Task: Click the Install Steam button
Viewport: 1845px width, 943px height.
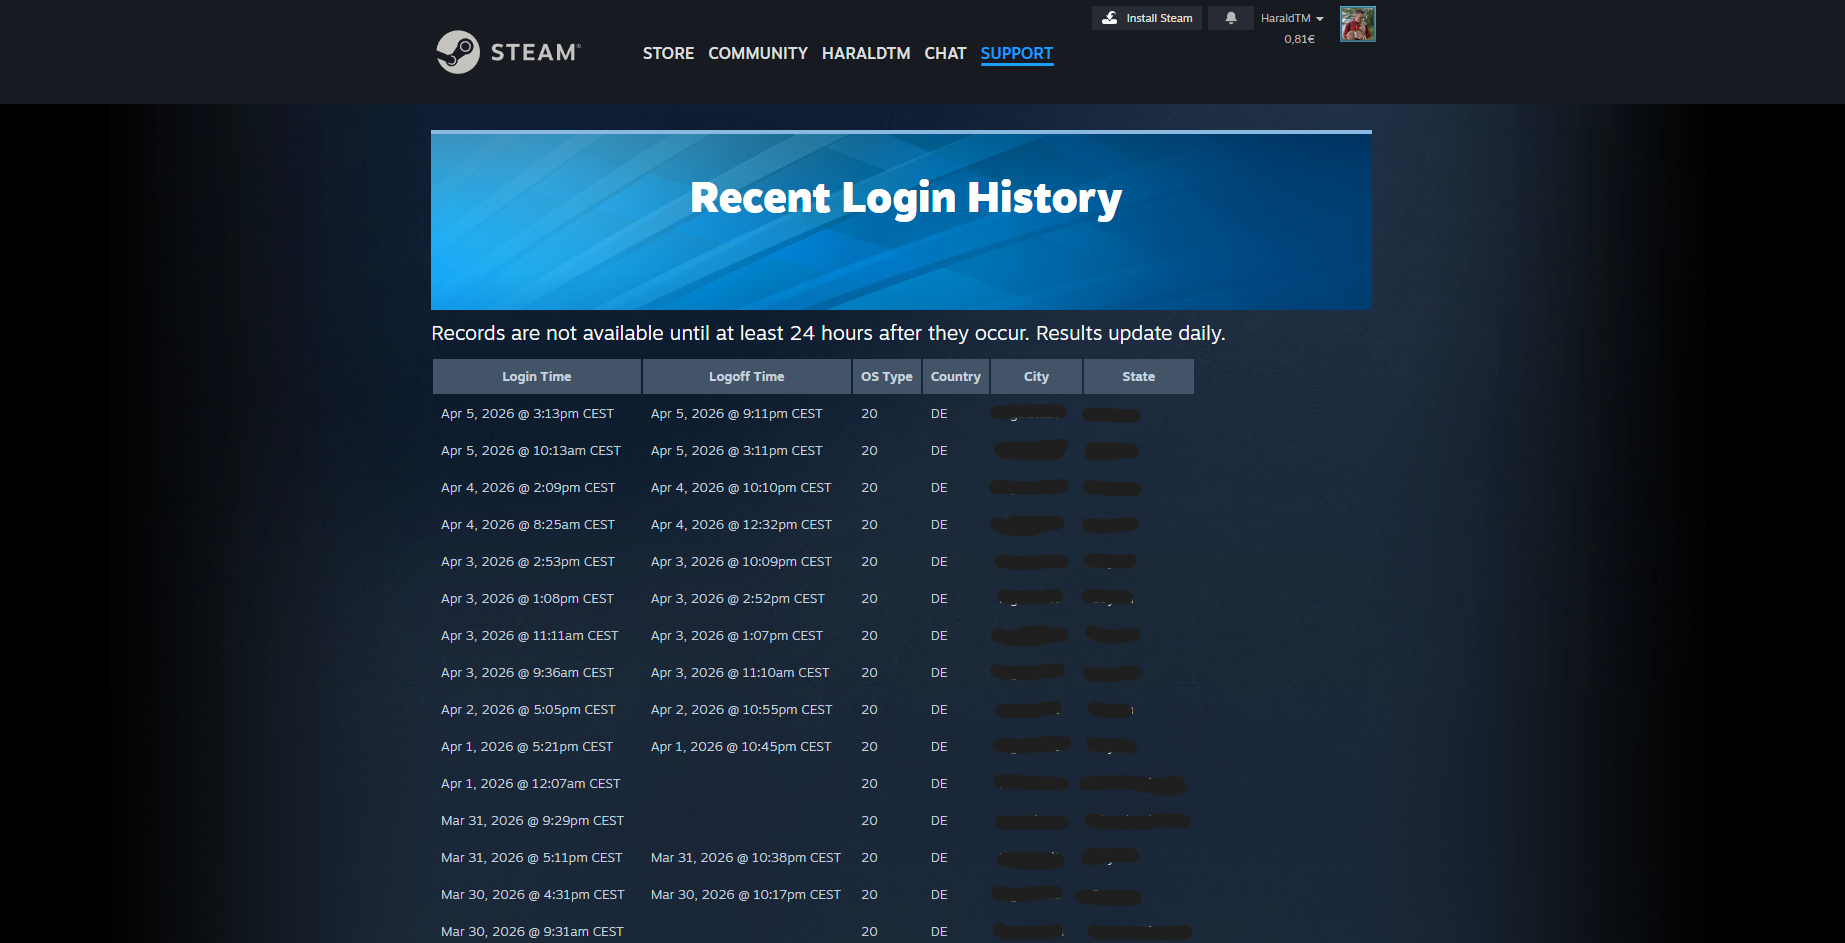Action: (1146, 17)
